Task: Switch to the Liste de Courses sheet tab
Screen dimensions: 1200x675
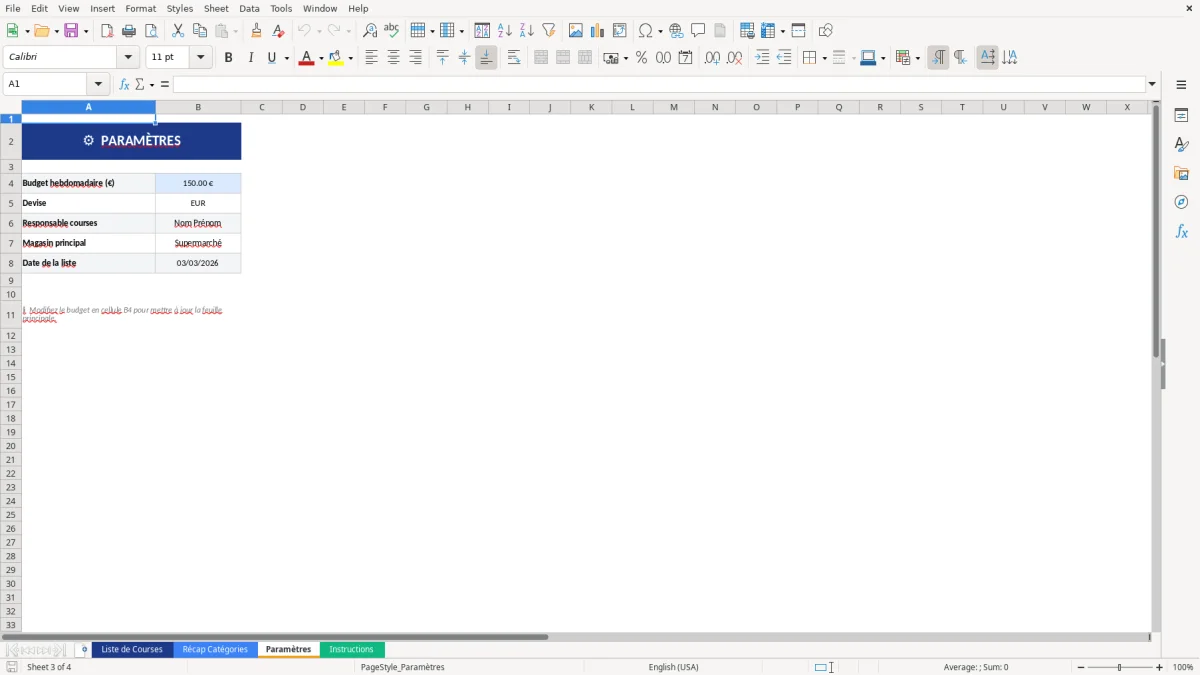Action: 132,649
